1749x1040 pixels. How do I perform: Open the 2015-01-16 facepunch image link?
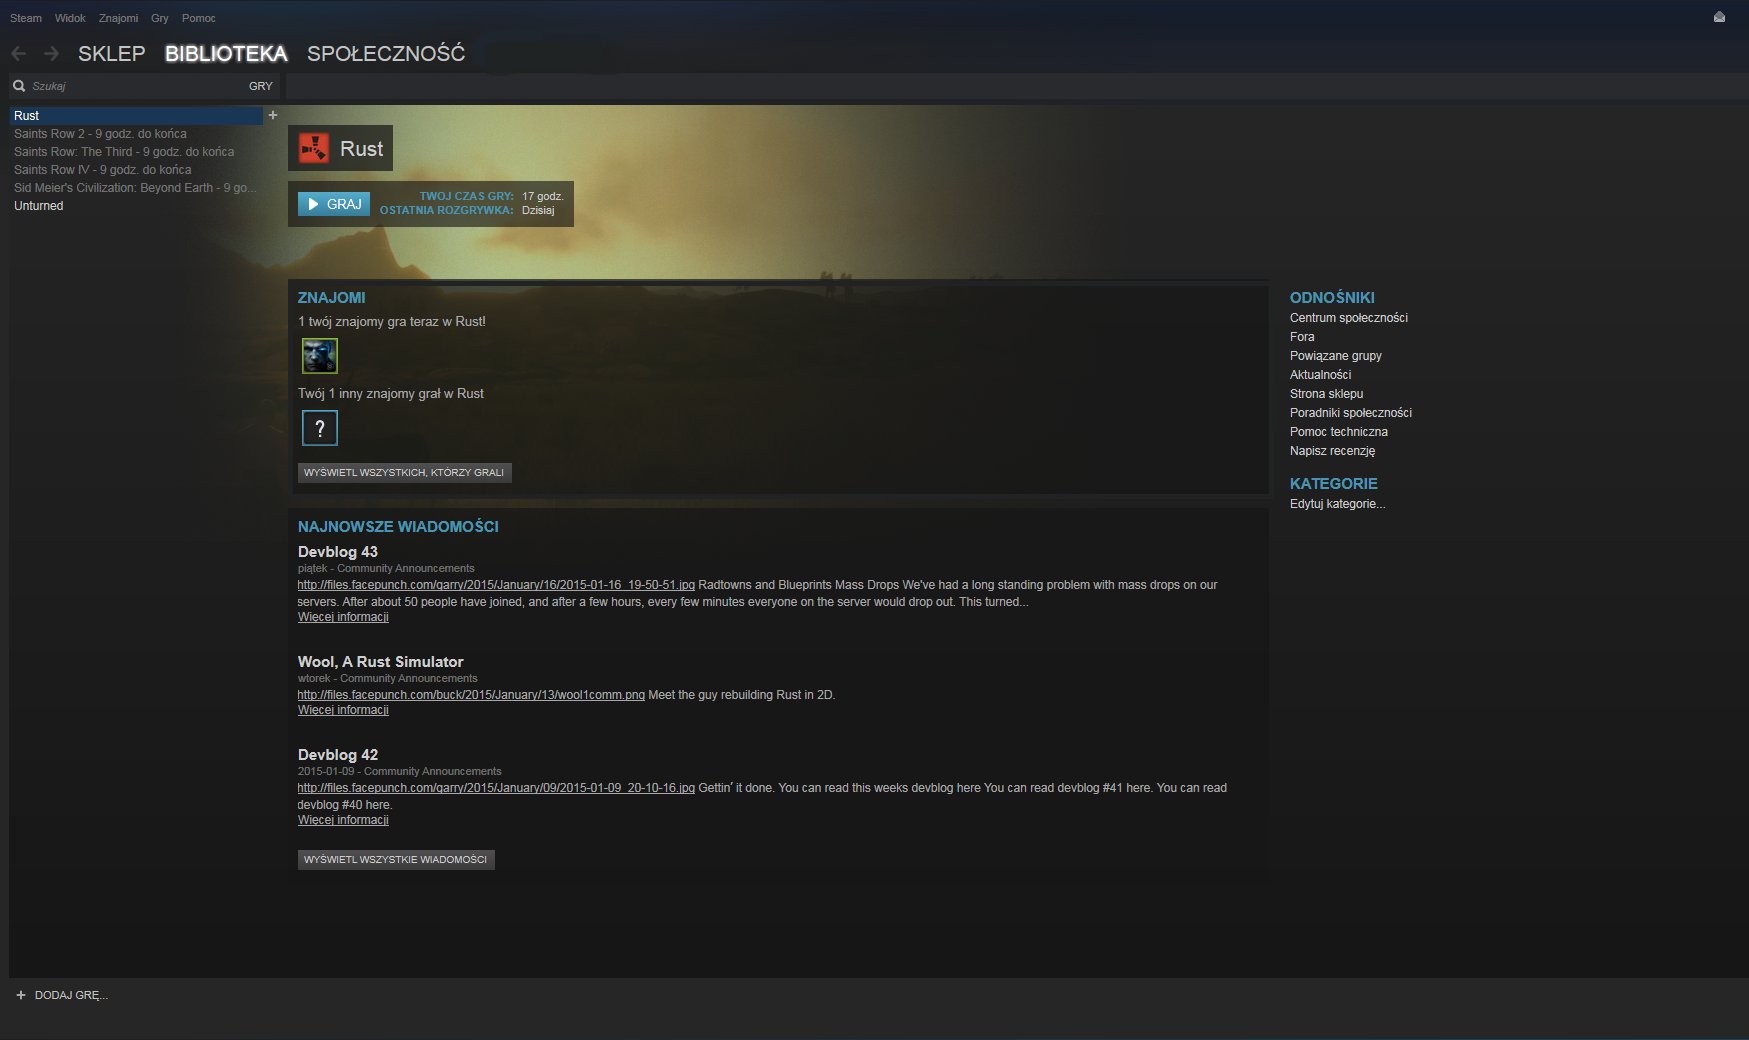(496, 585)
